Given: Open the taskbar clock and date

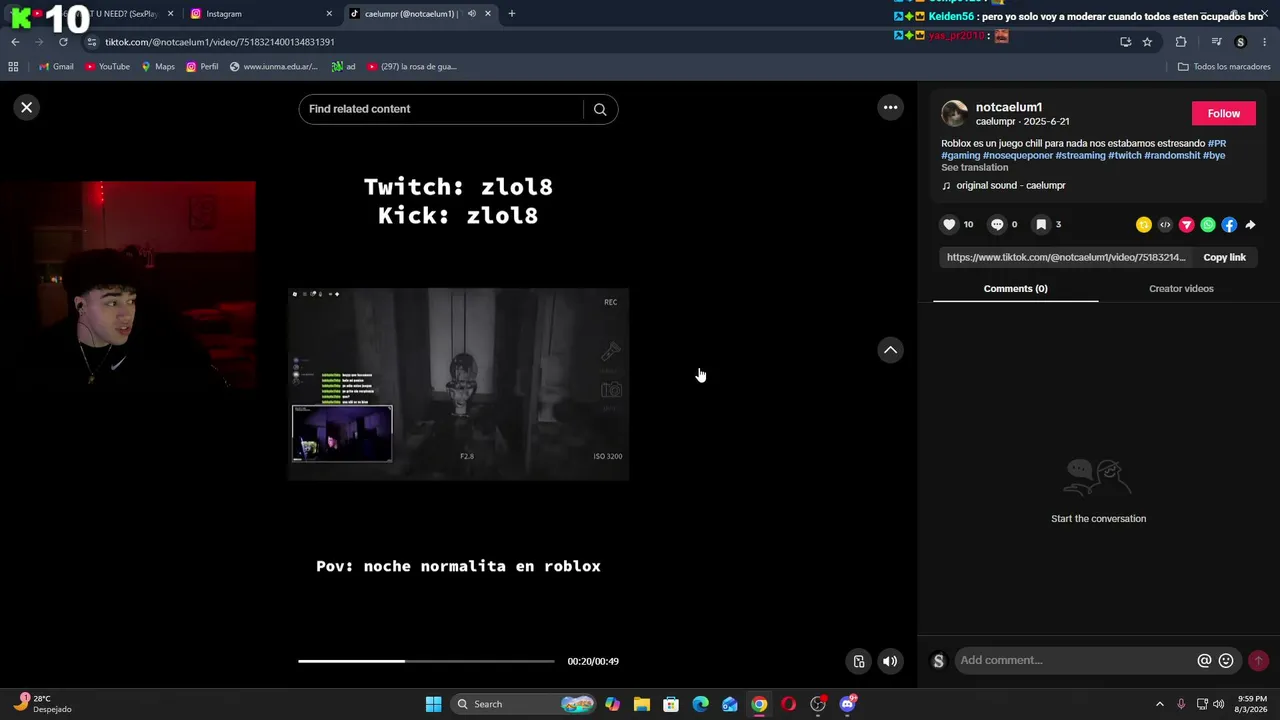Looking at the screenshot, I should [1252, 704].
